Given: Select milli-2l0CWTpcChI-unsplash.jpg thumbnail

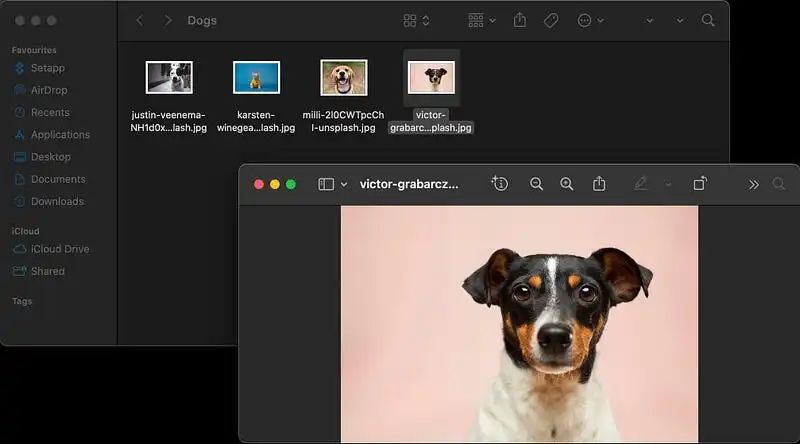Looking at the screenshot, I should pyautogui.click(x=343, y=78).
